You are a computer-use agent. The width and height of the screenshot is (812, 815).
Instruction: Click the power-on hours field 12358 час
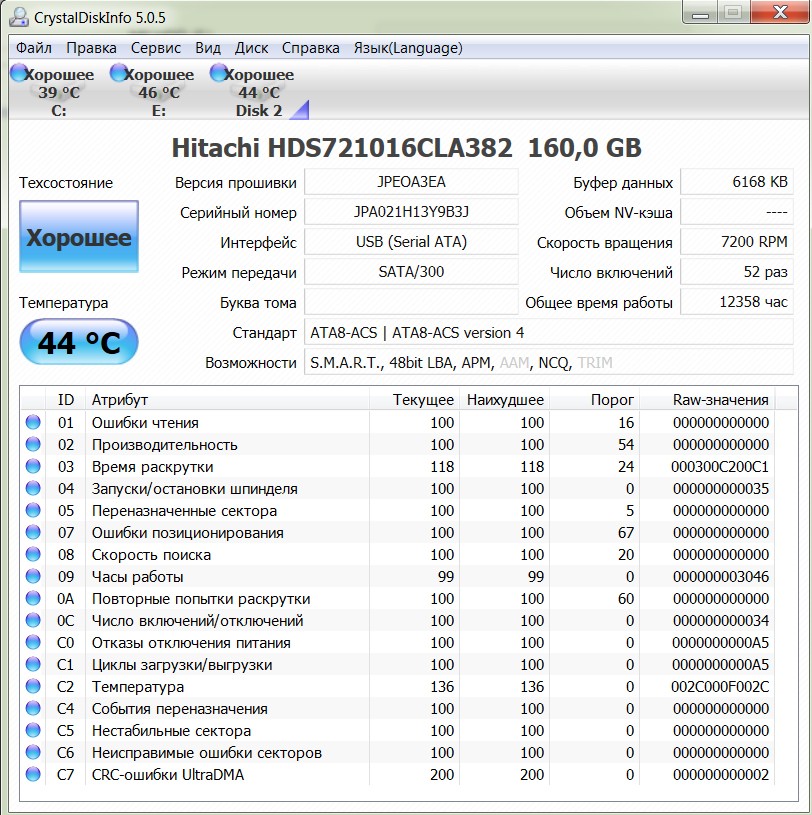point(737,302)
